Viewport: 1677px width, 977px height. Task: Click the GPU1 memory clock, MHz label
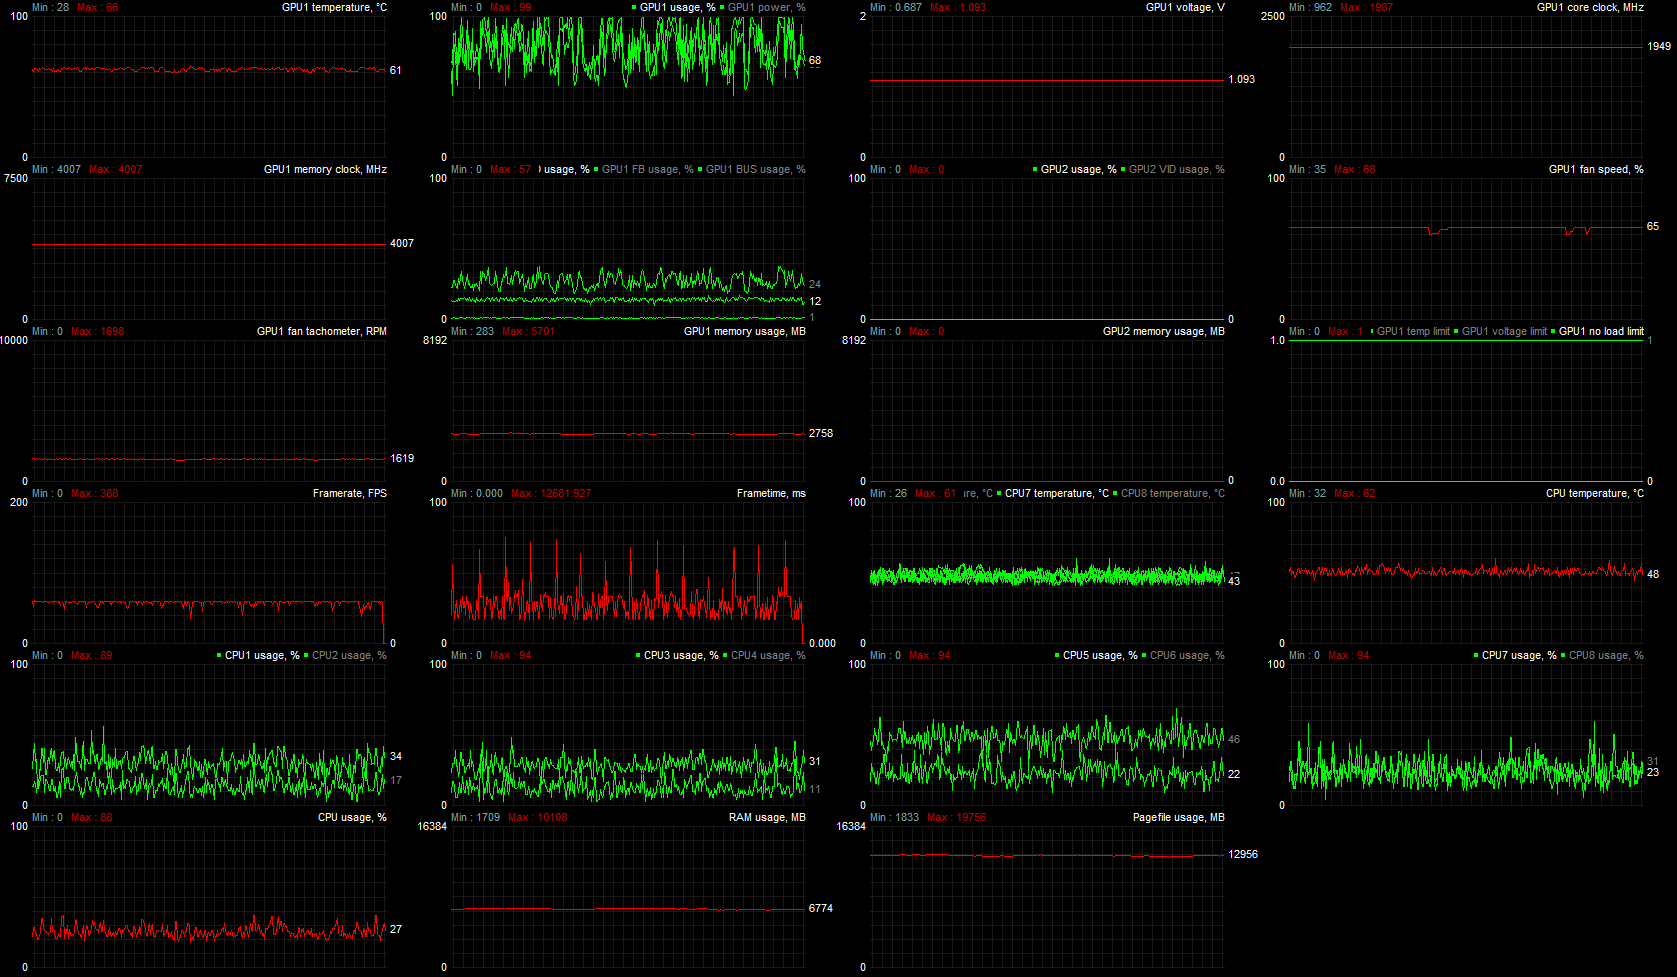click(x=325, y=170)
